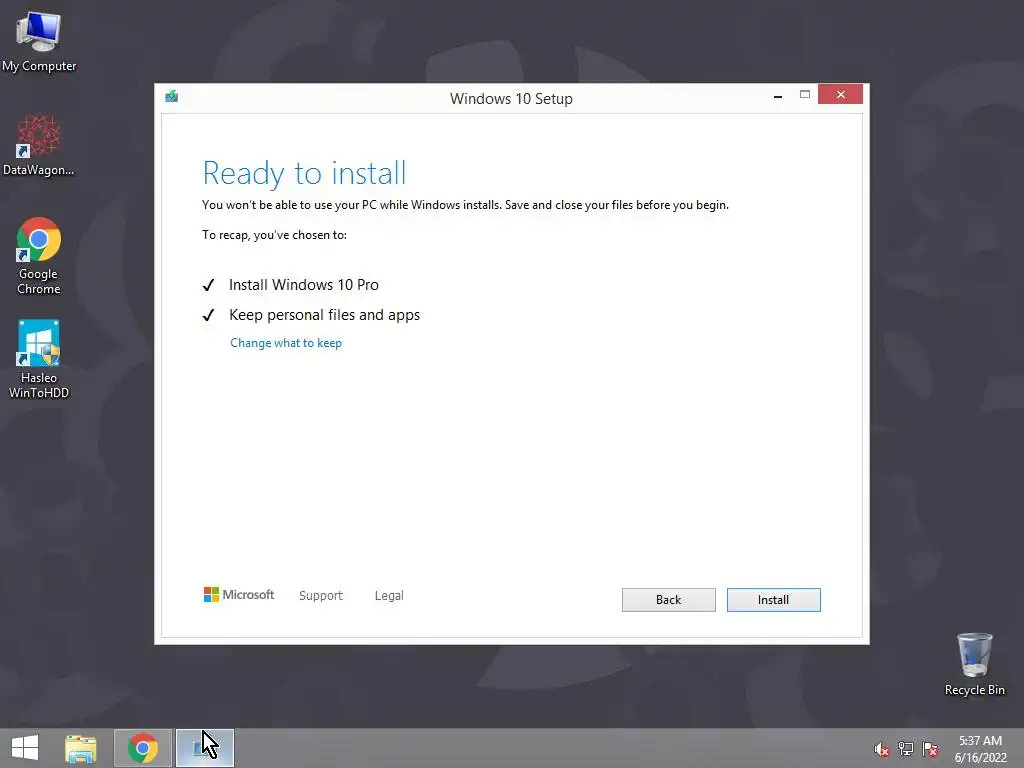Click the 'Ready to install' heading

point(304,173)
